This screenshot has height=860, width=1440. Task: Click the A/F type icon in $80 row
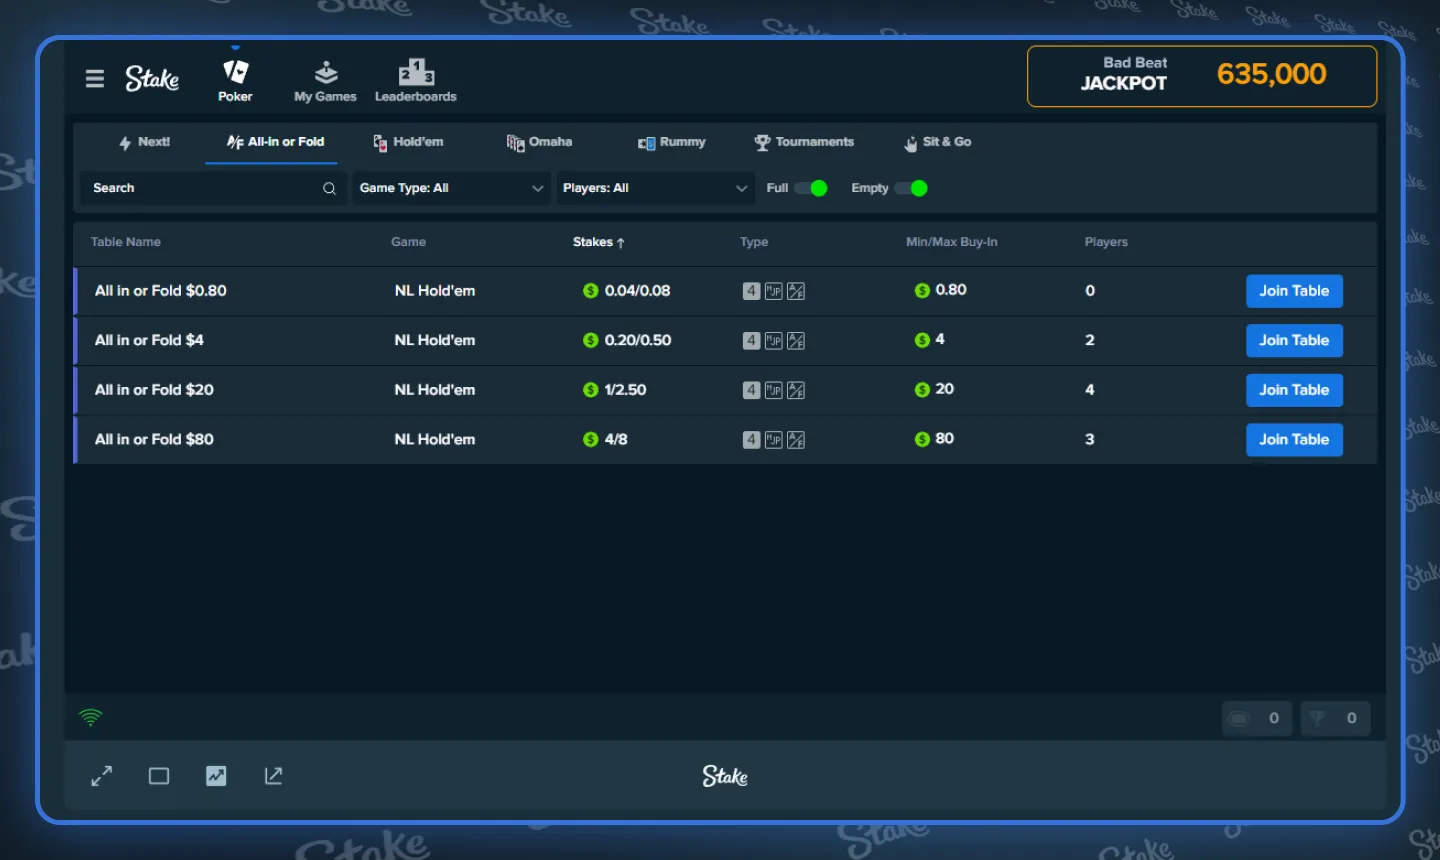point(796,440)
